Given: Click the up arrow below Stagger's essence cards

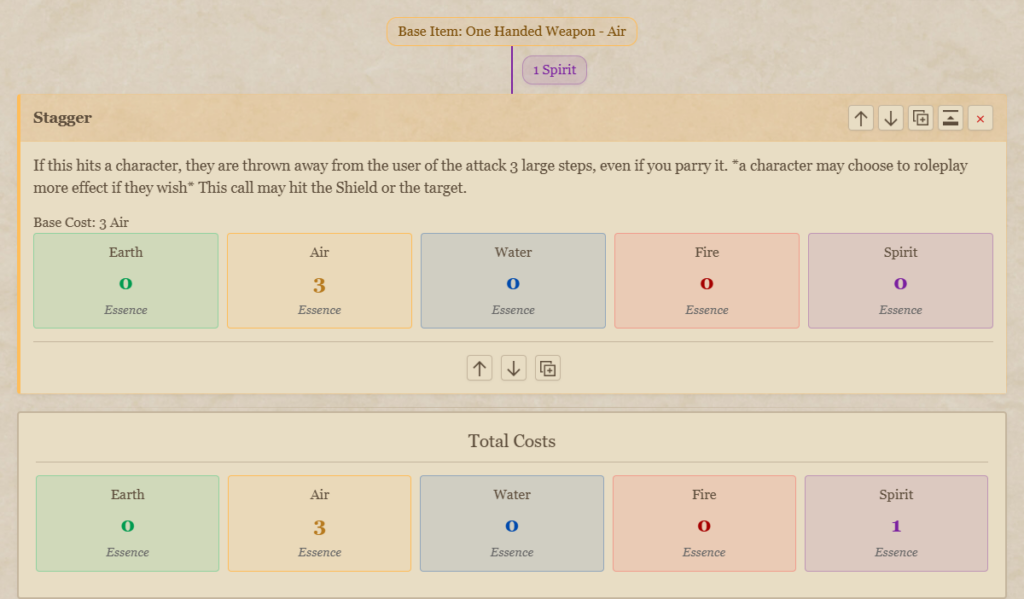Looking at the screenshot, I should click(x=480, y=368).
